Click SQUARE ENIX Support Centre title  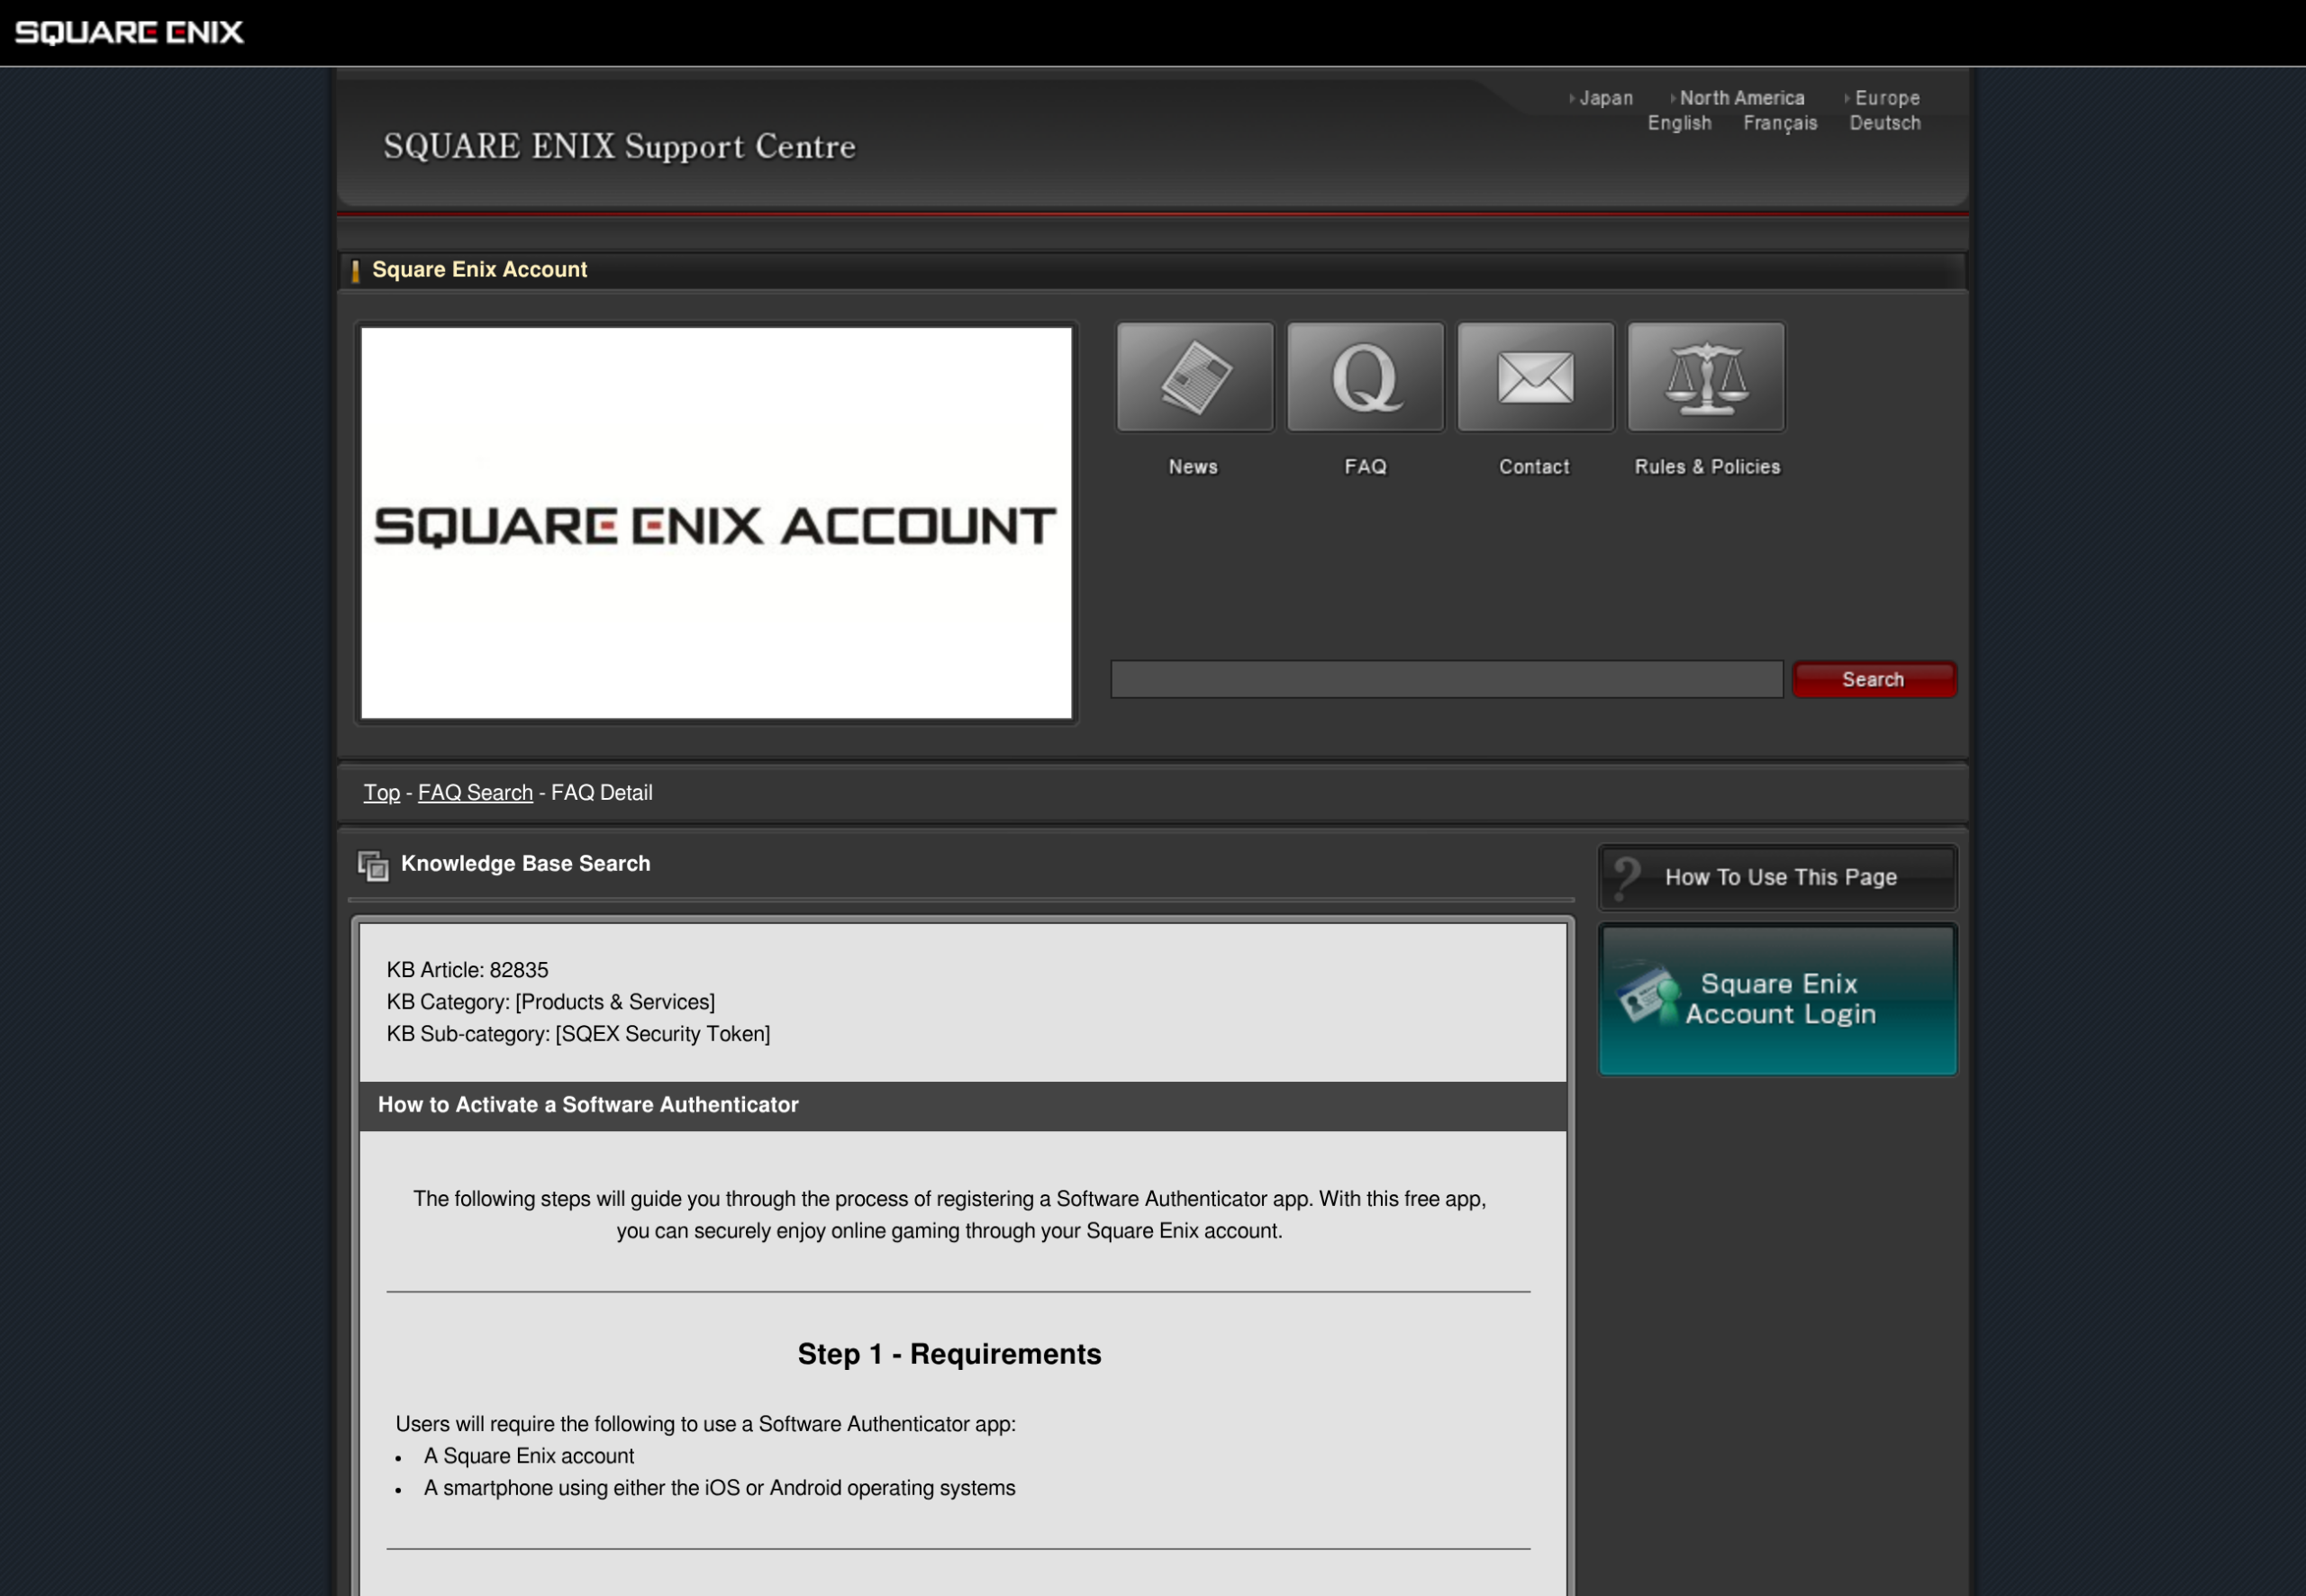coord(620,146)
